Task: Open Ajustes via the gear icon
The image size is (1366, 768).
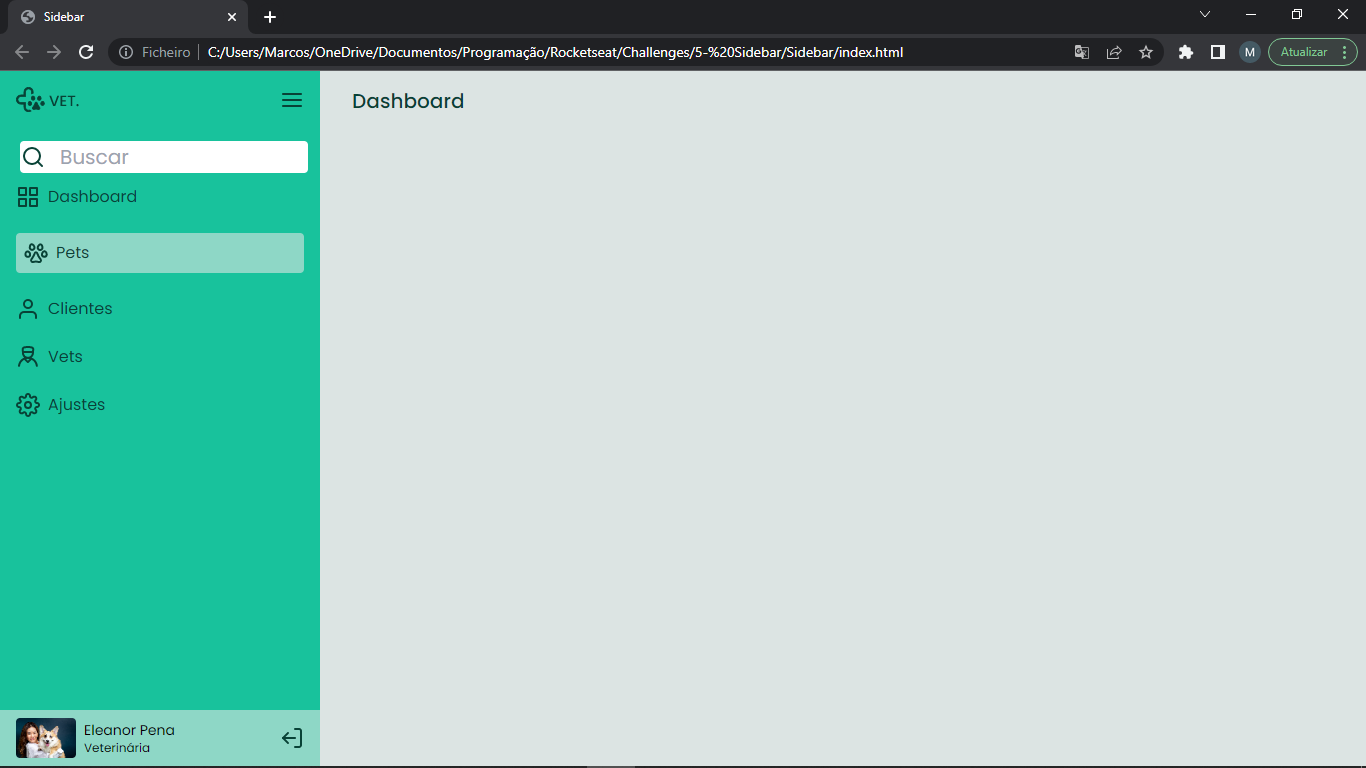Action: tap(27, 404)
